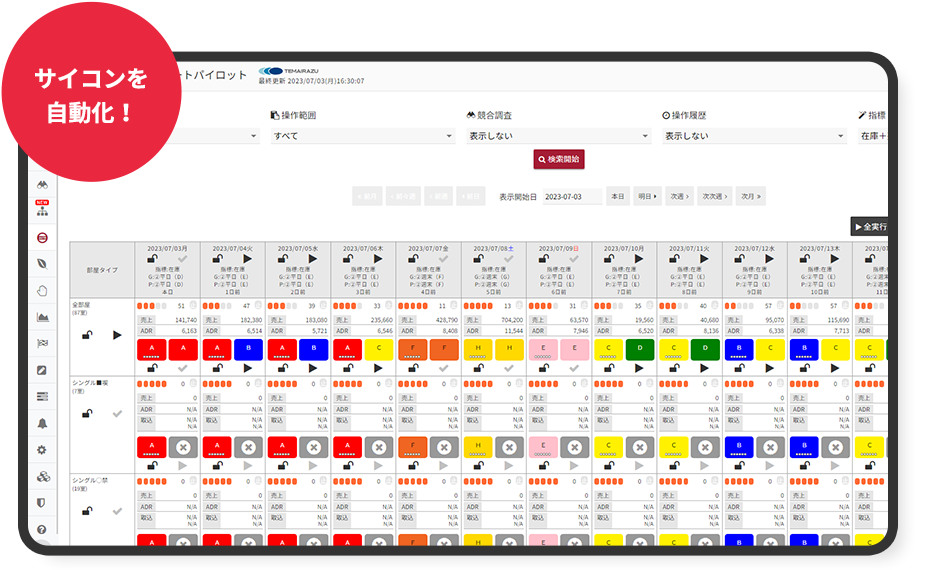Click memo icon next to count 51
The width and height of the screenshot is (930, 570).
click(192, 305)
